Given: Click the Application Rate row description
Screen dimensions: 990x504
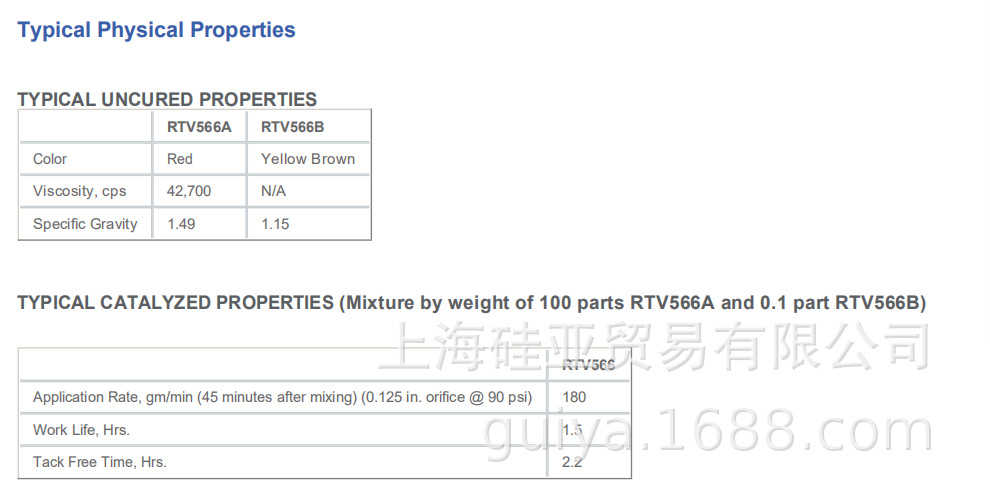Looking at the screenshot, I should tap(282, 397).
